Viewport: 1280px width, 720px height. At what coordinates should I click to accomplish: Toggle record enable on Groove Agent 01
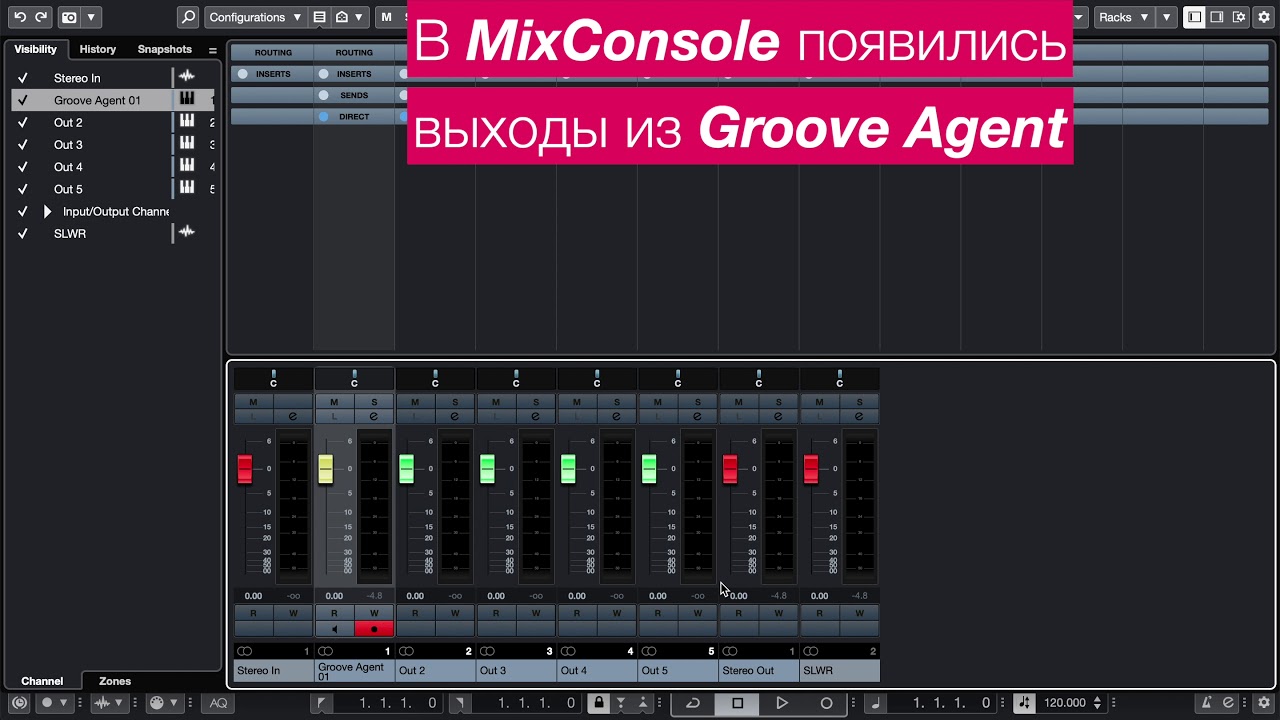coord(374,629)
